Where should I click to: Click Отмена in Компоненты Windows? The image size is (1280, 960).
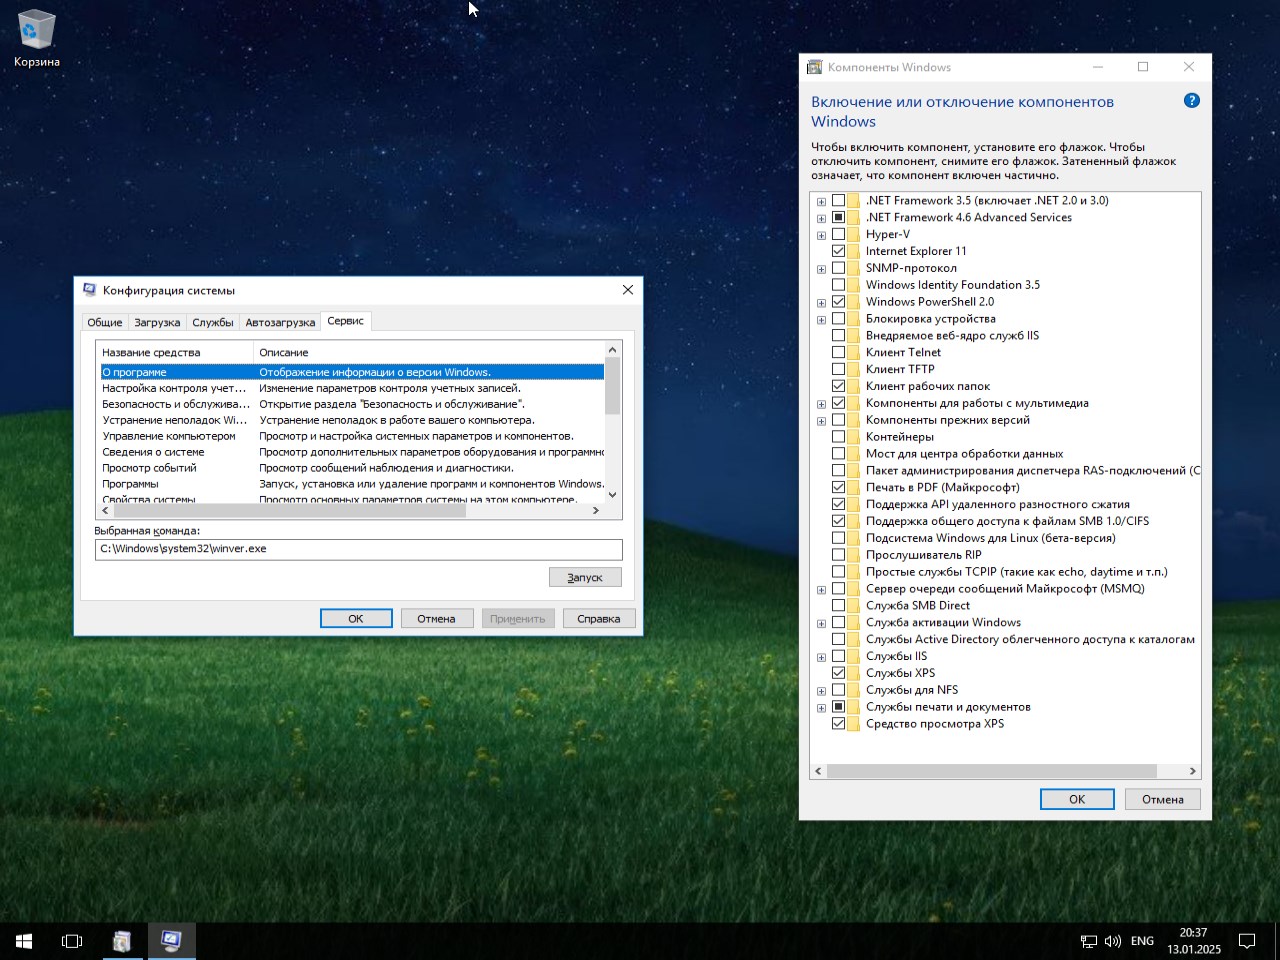1163,799
